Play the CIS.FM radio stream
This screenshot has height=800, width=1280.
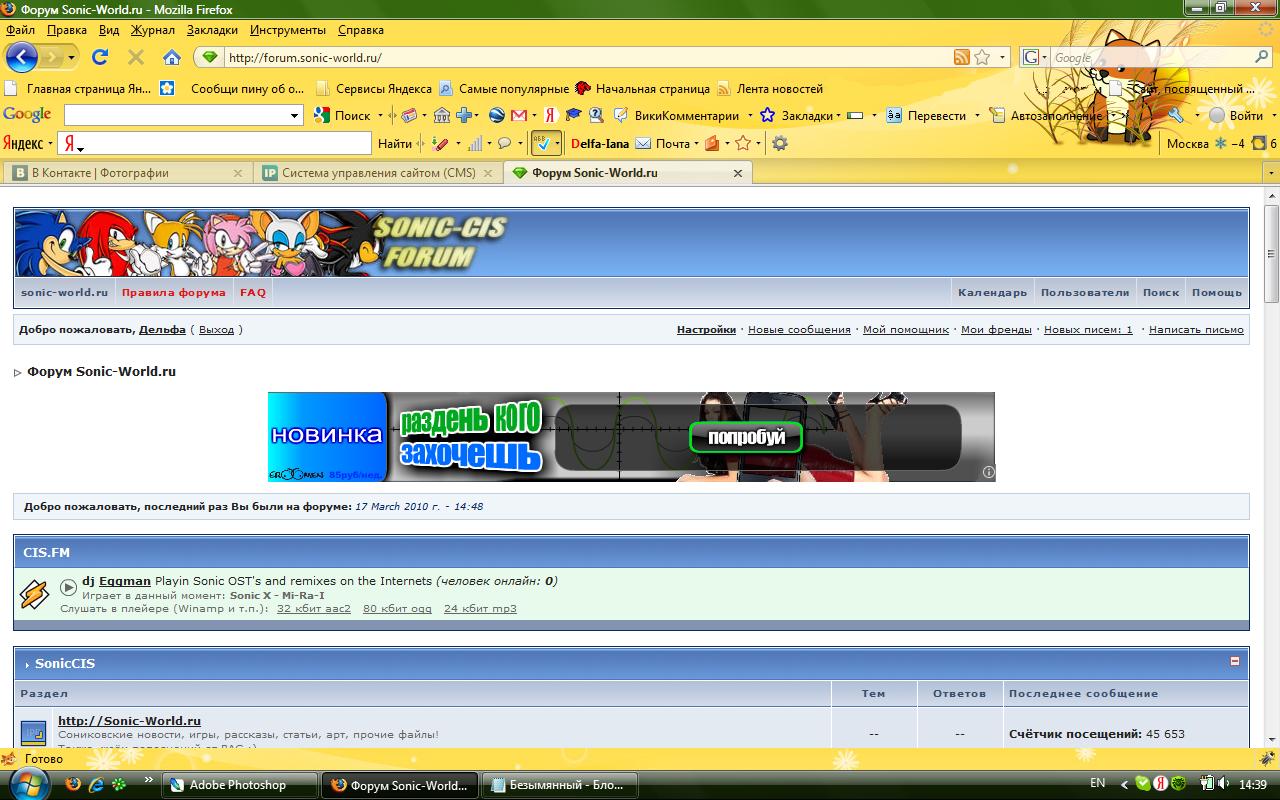pos(68,587)
